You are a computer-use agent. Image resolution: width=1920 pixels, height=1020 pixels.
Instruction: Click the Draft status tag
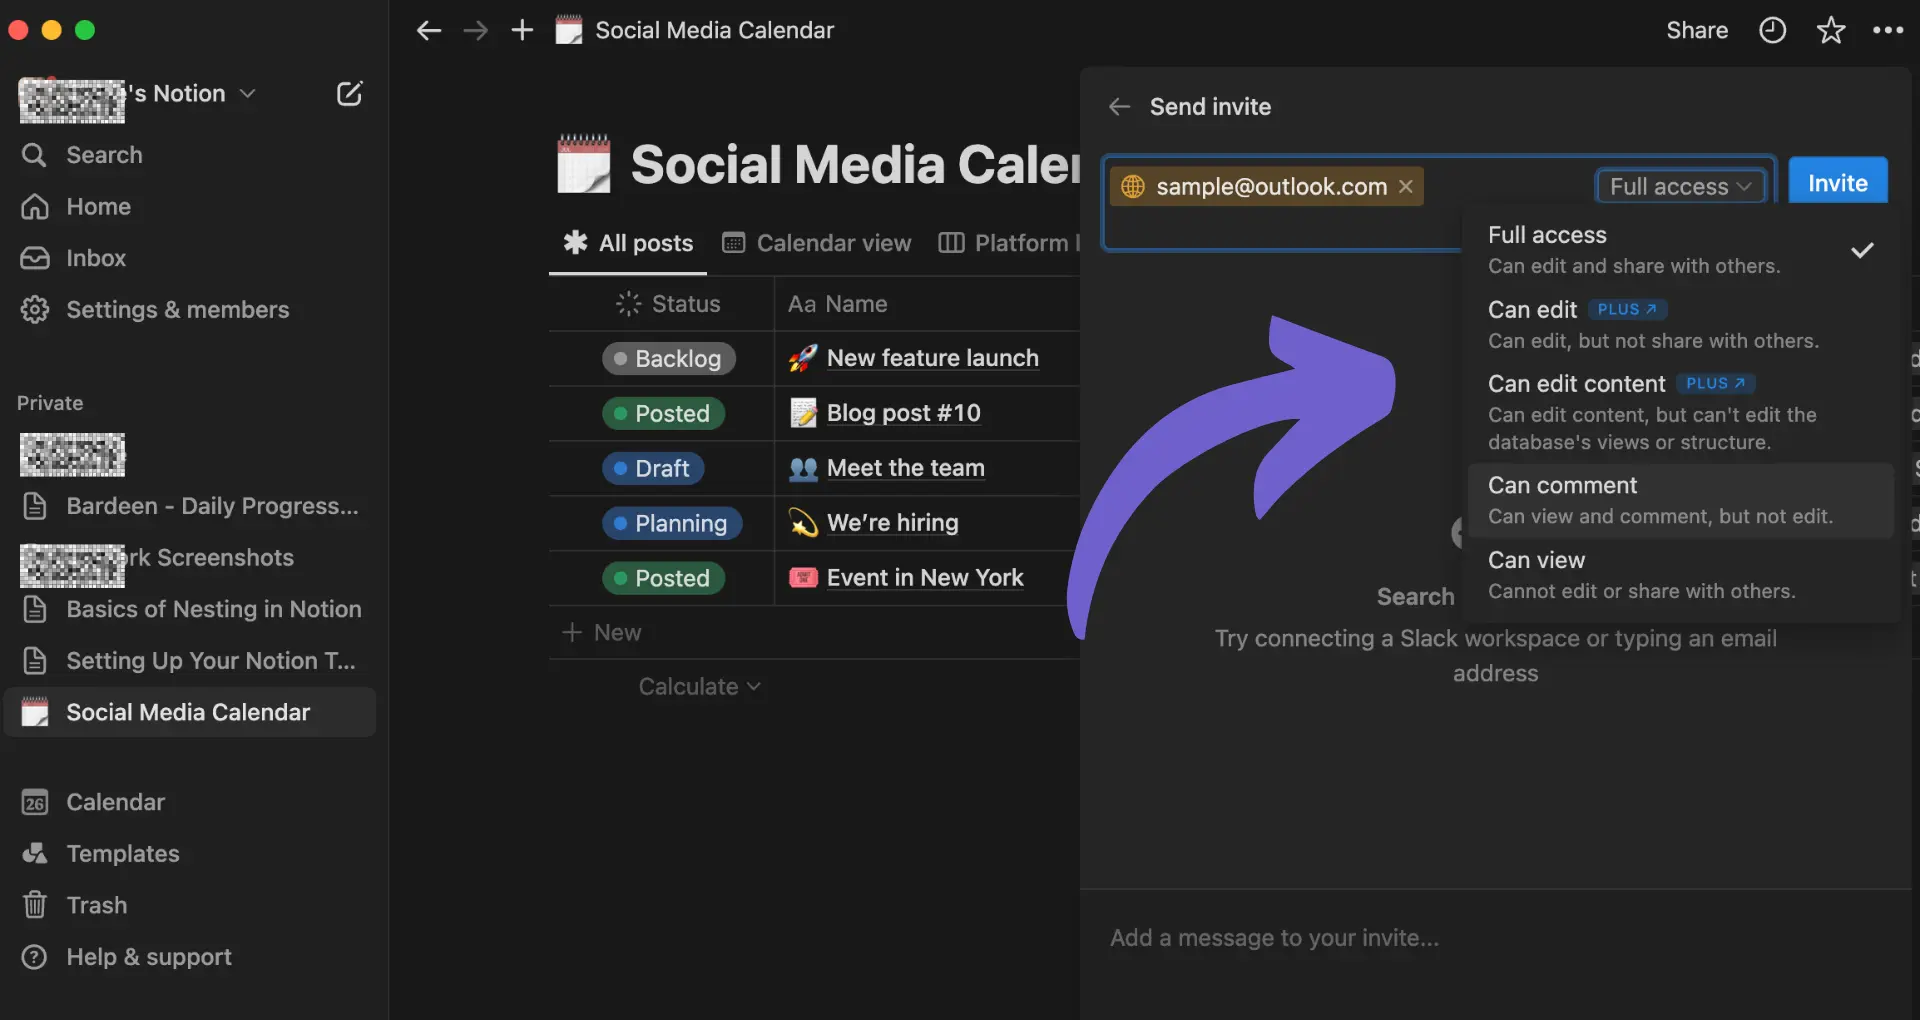click(653, 468)
